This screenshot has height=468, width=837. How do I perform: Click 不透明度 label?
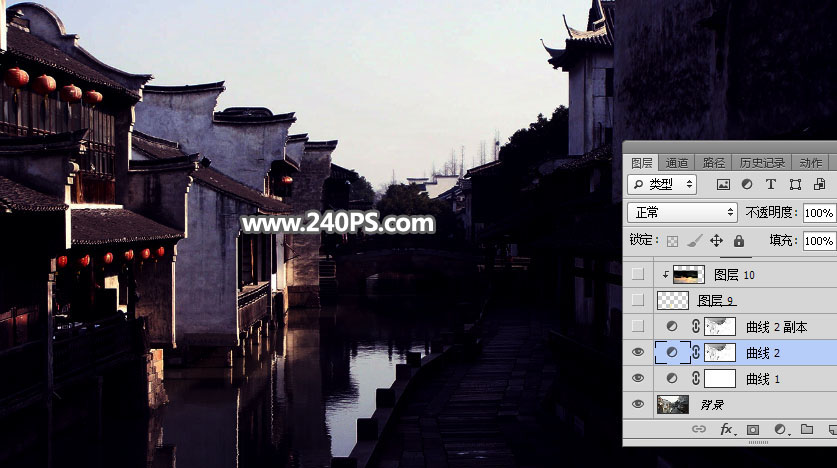(x=769, y=213)
